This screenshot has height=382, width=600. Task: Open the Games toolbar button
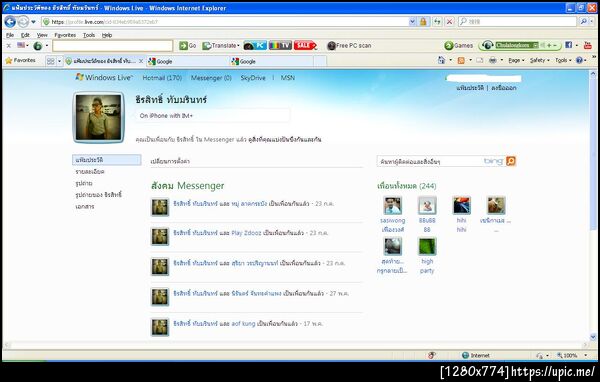459,46
